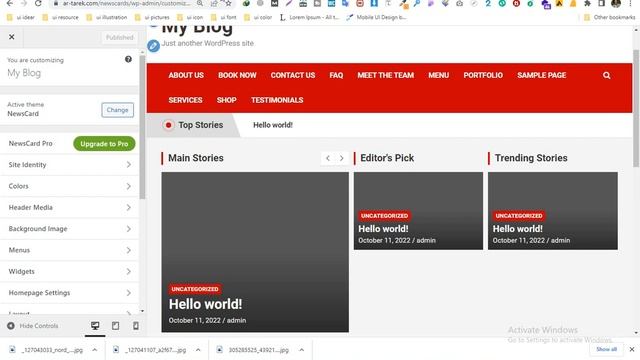Open menu for 305285525_43921 download
This screenshot has height=360, width=640.
pos(302,350)
